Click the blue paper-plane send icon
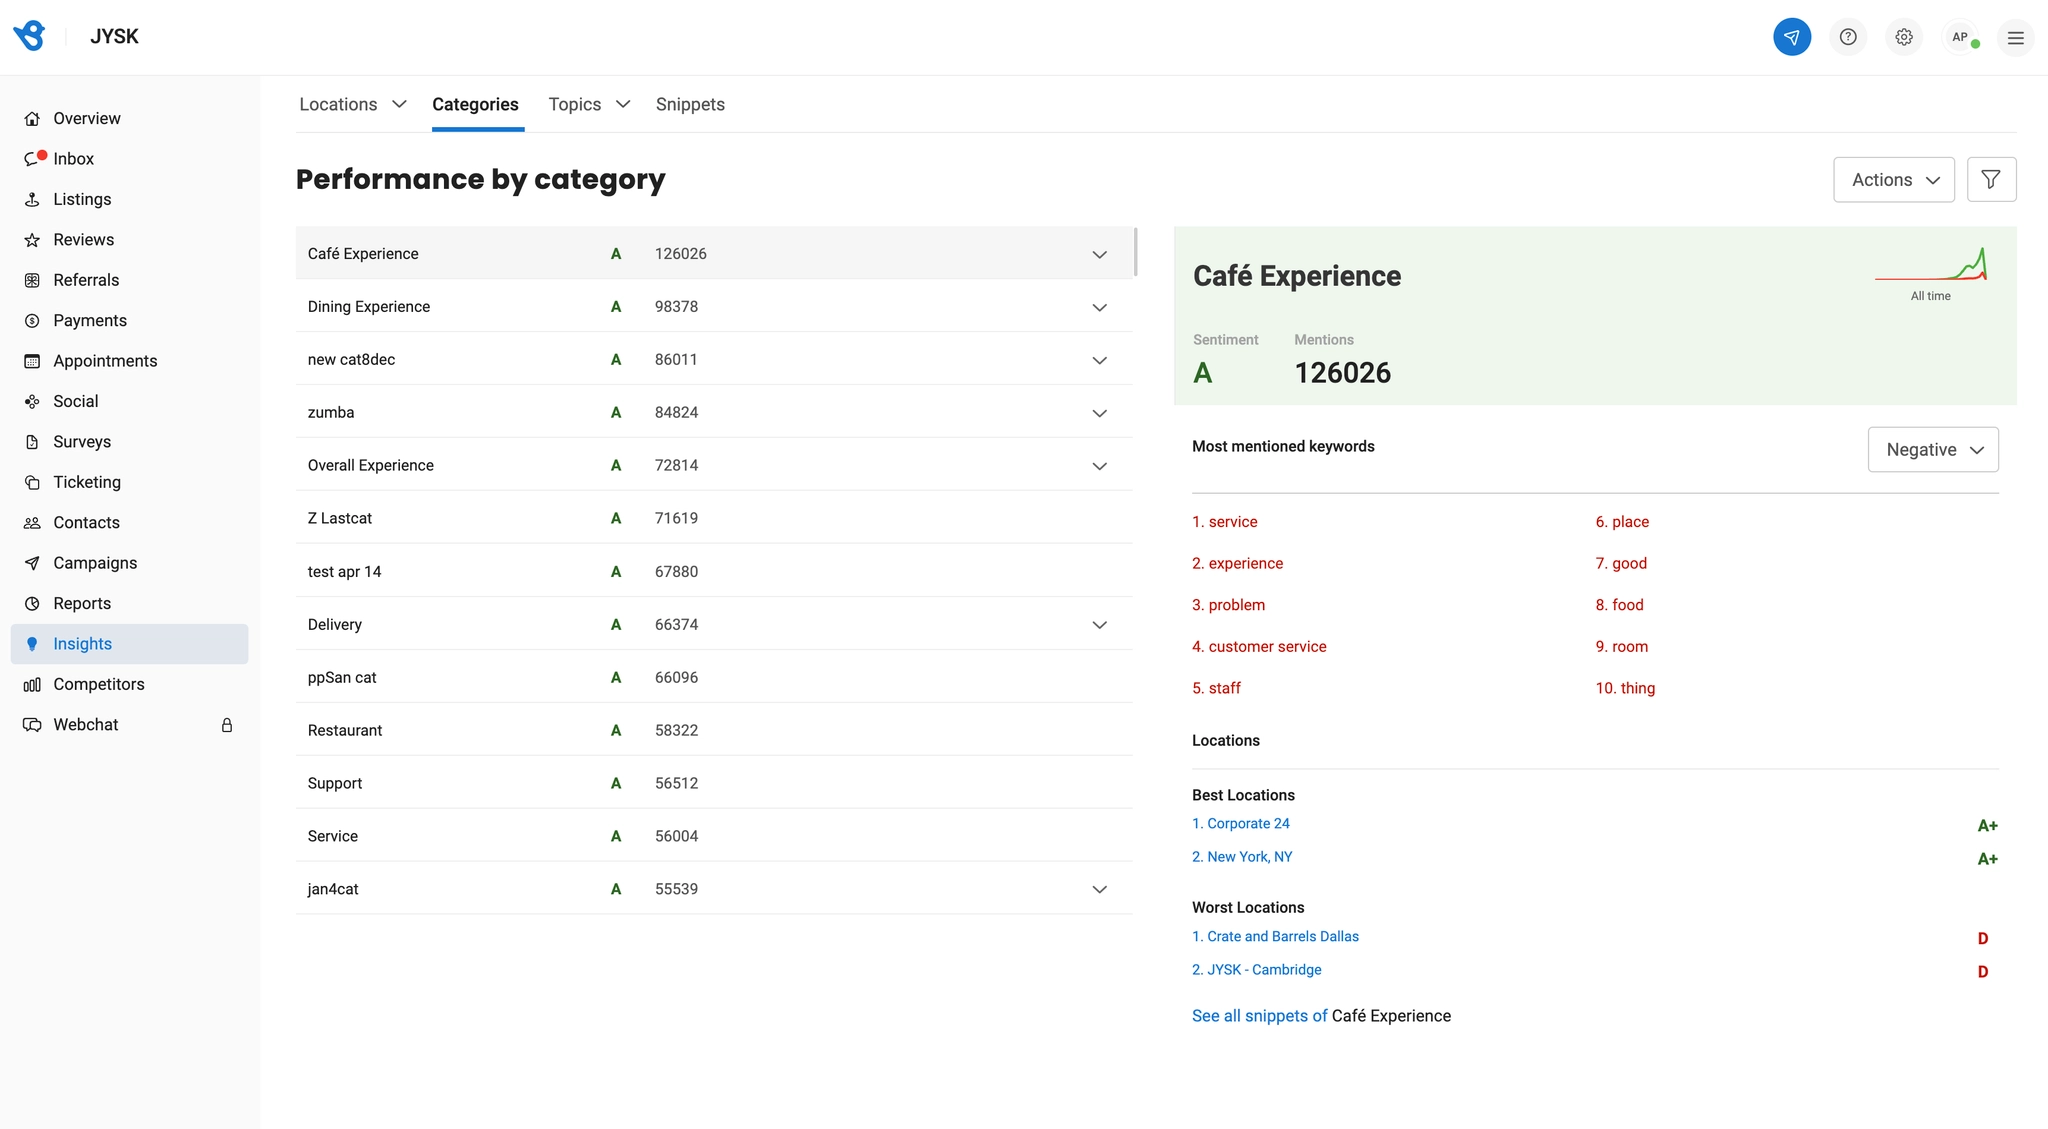Image resolution: width=2048 pixels, height=1129 pixels. (x=1791, y=37)
